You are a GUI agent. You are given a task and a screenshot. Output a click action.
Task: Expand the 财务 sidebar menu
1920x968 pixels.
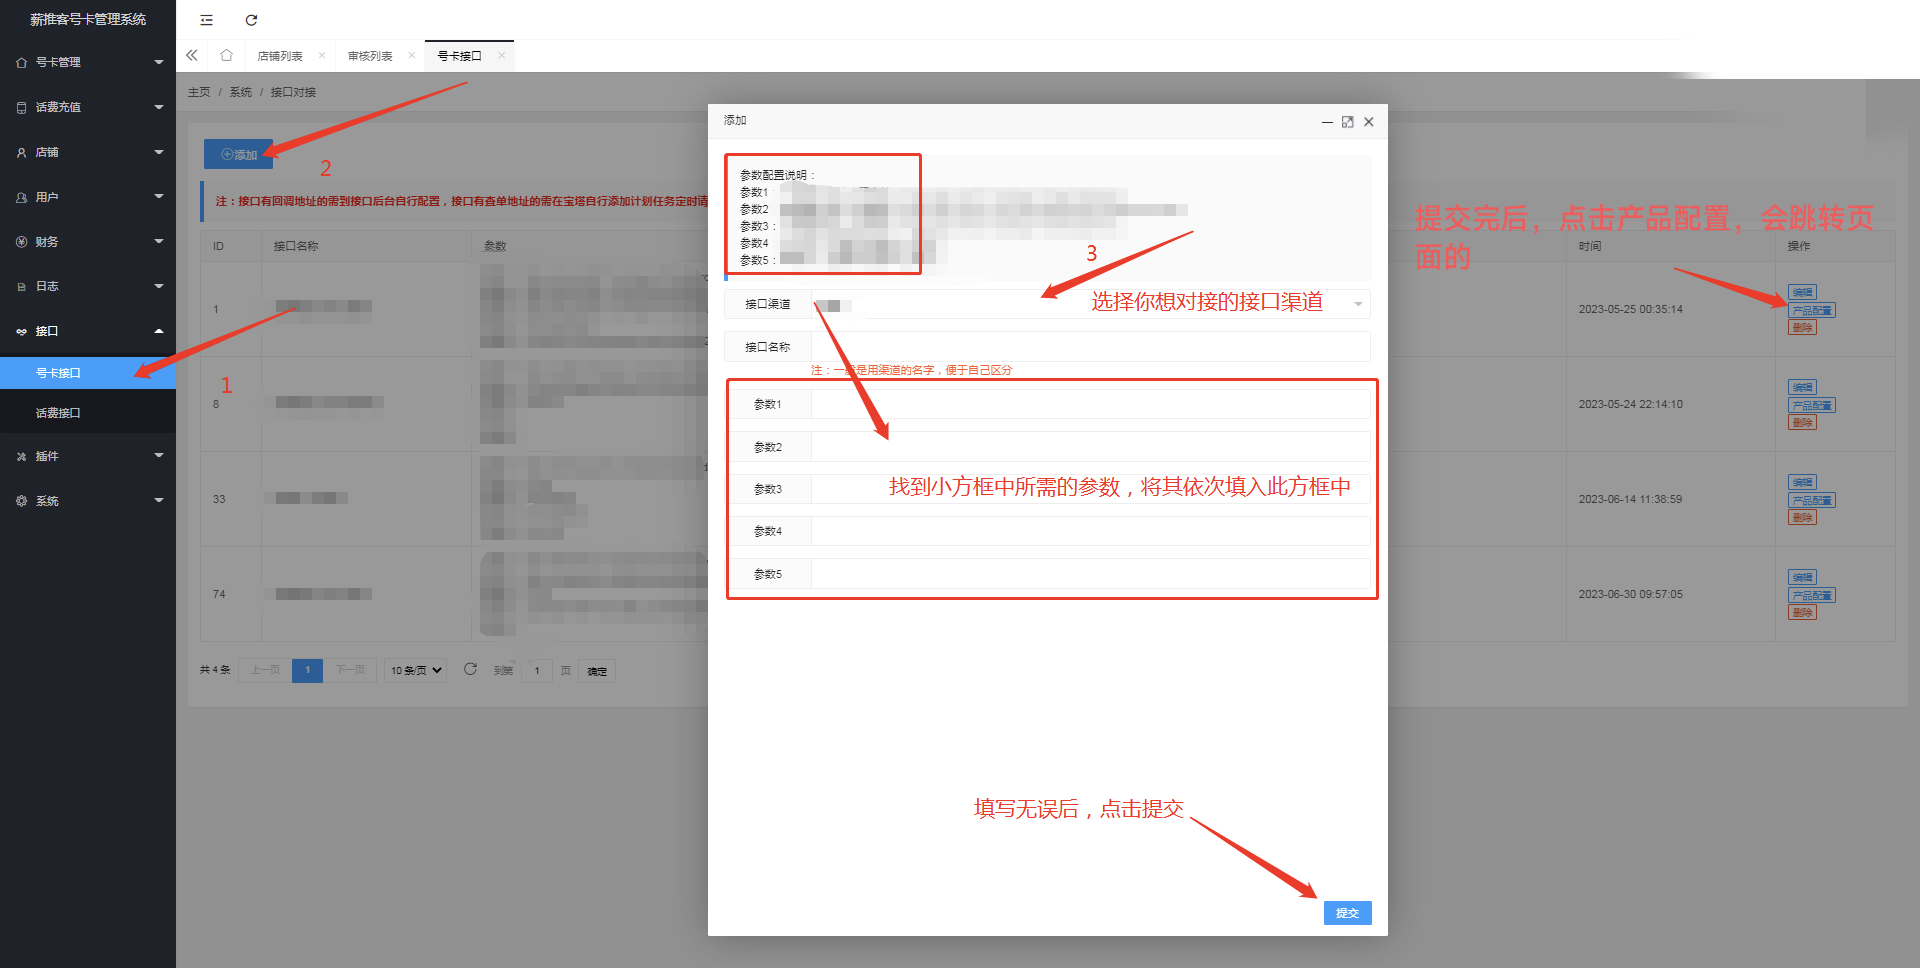88,242
